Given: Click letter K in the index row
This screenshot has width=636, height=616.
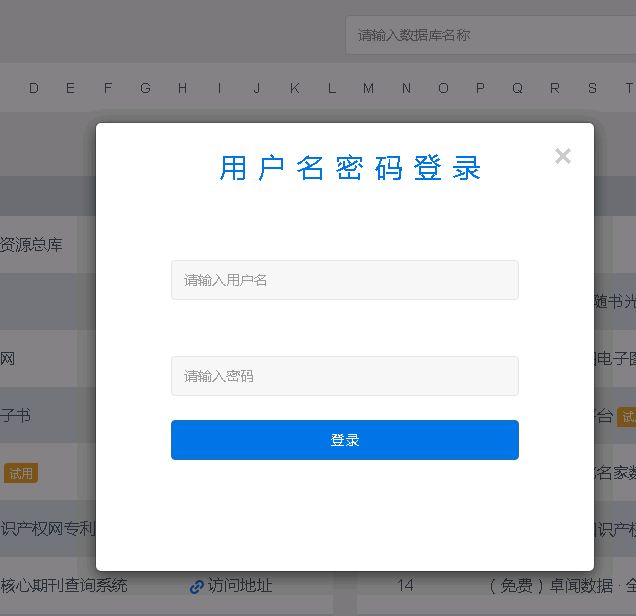Looking at the screenshot, I should tap(294, 88).
